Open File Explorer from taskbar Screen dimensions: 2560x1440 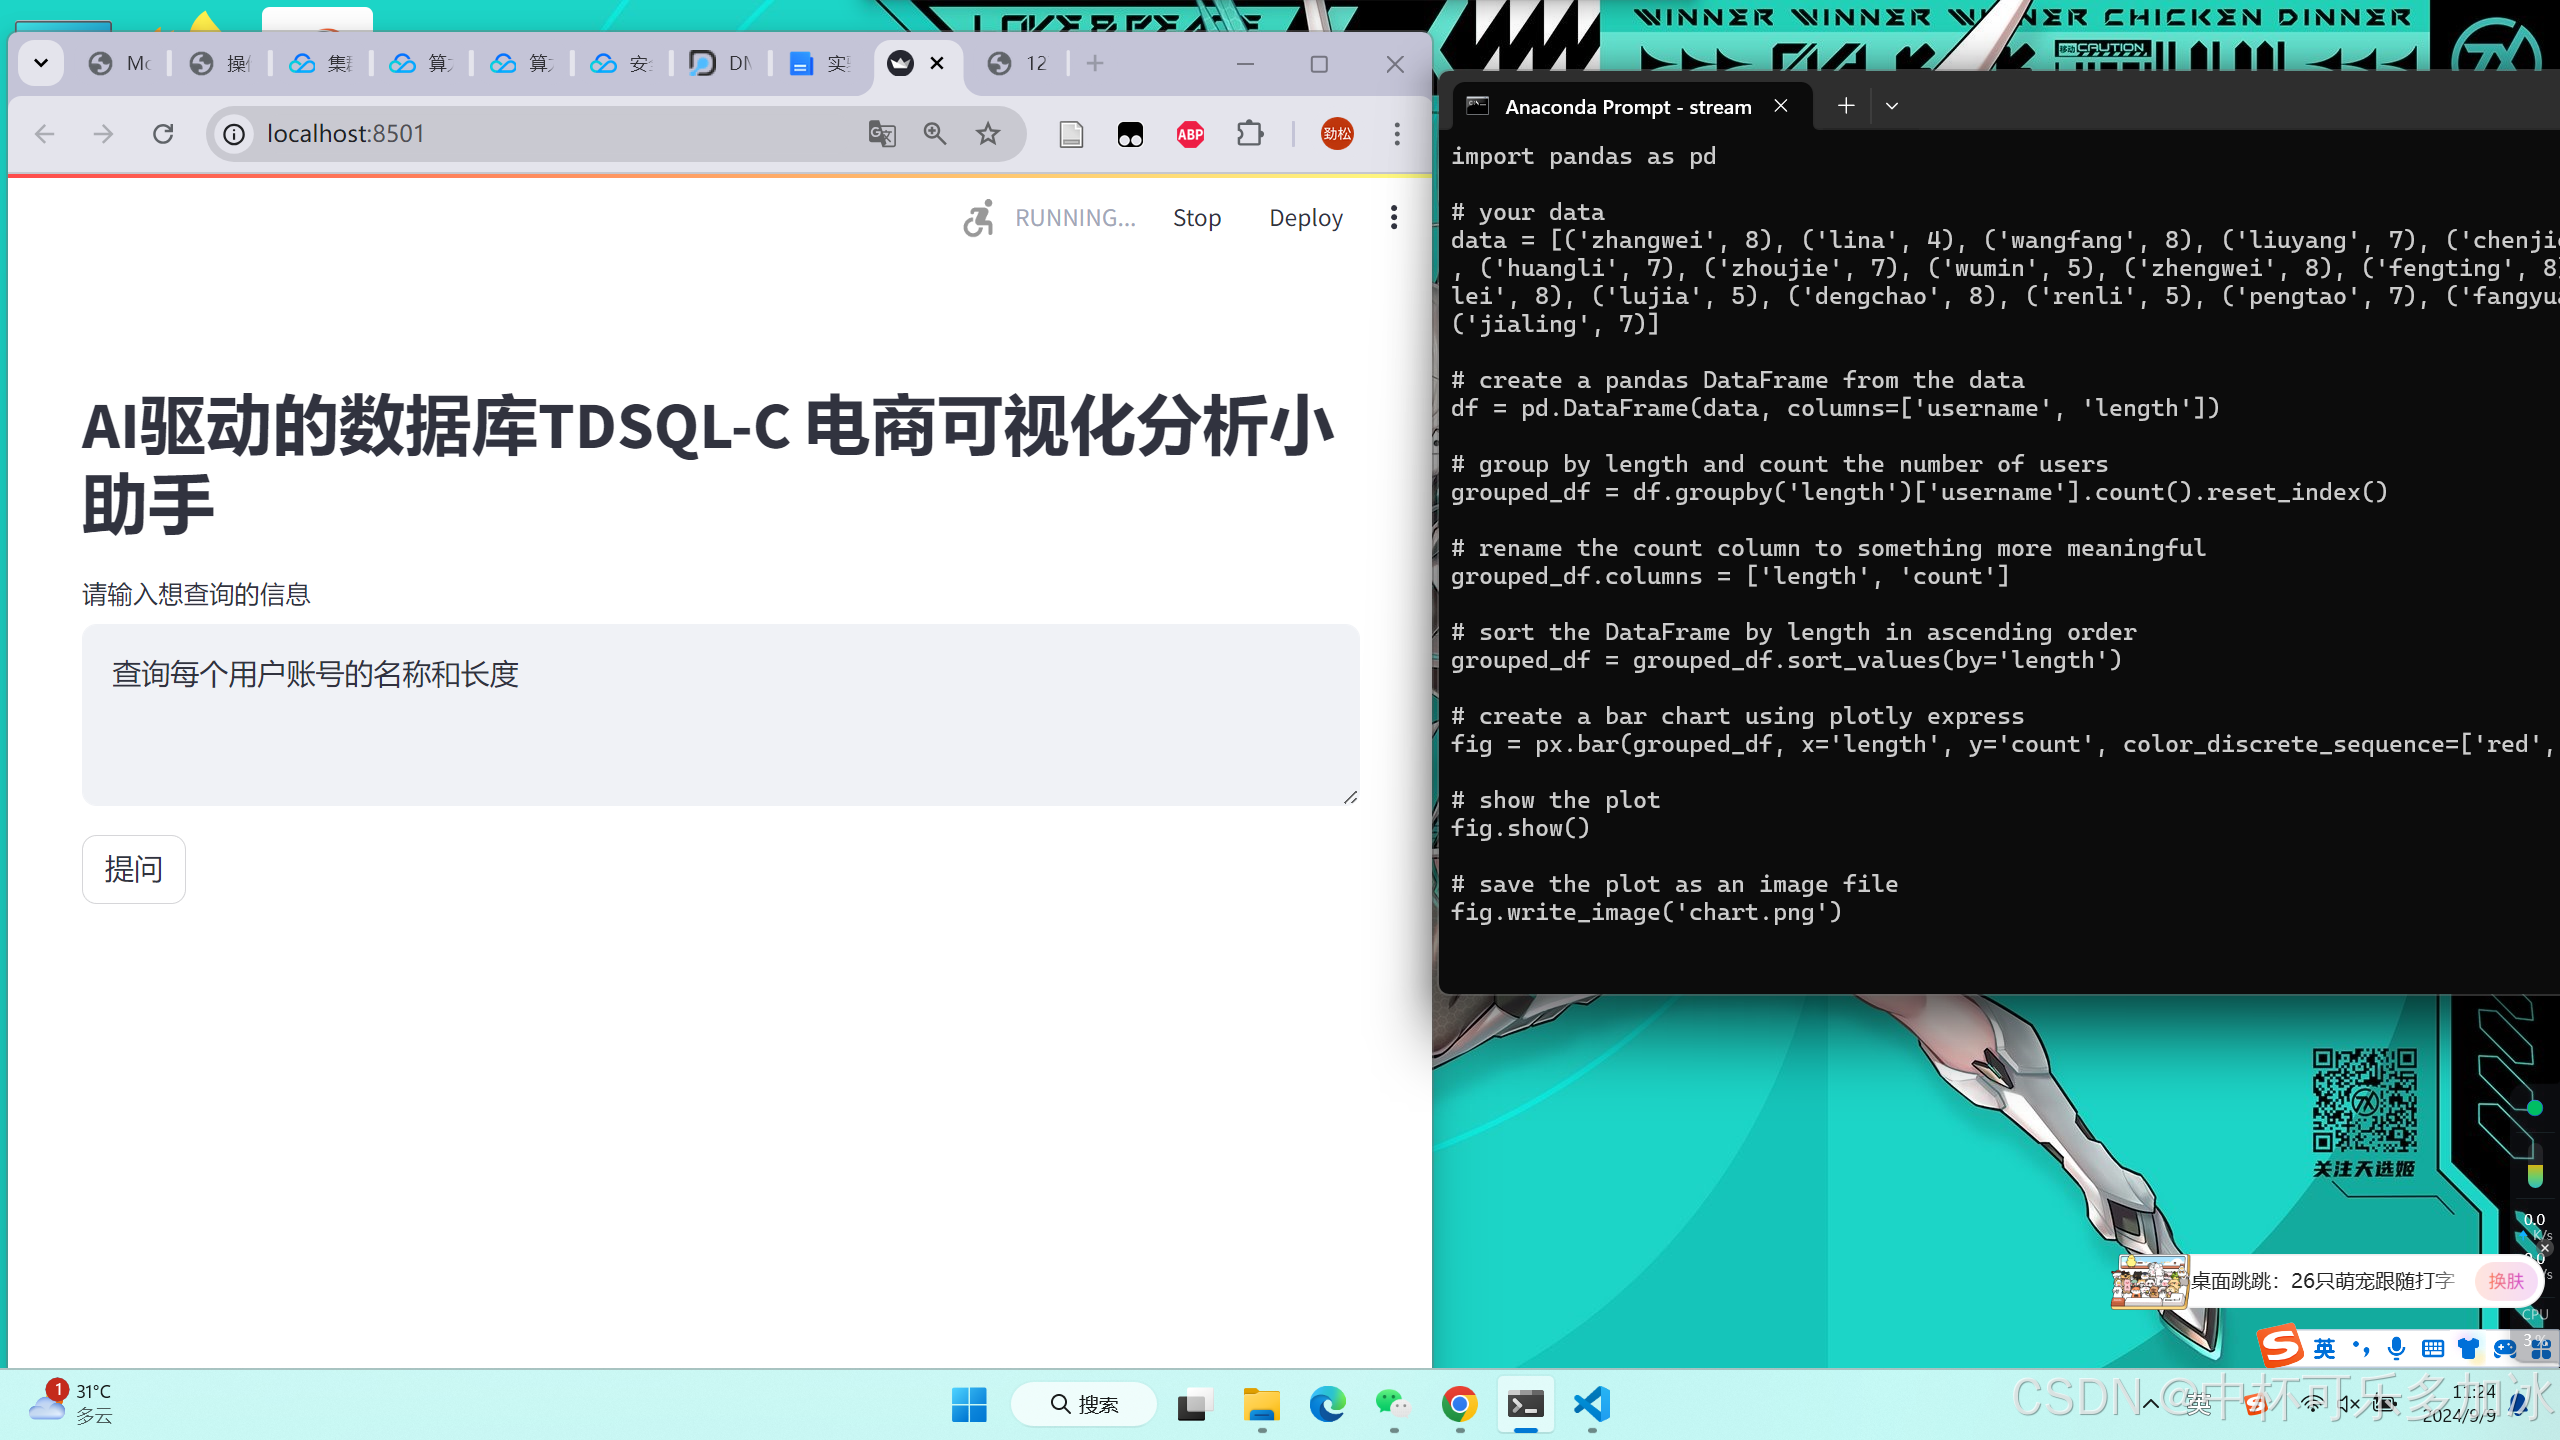point(1261,1405)
